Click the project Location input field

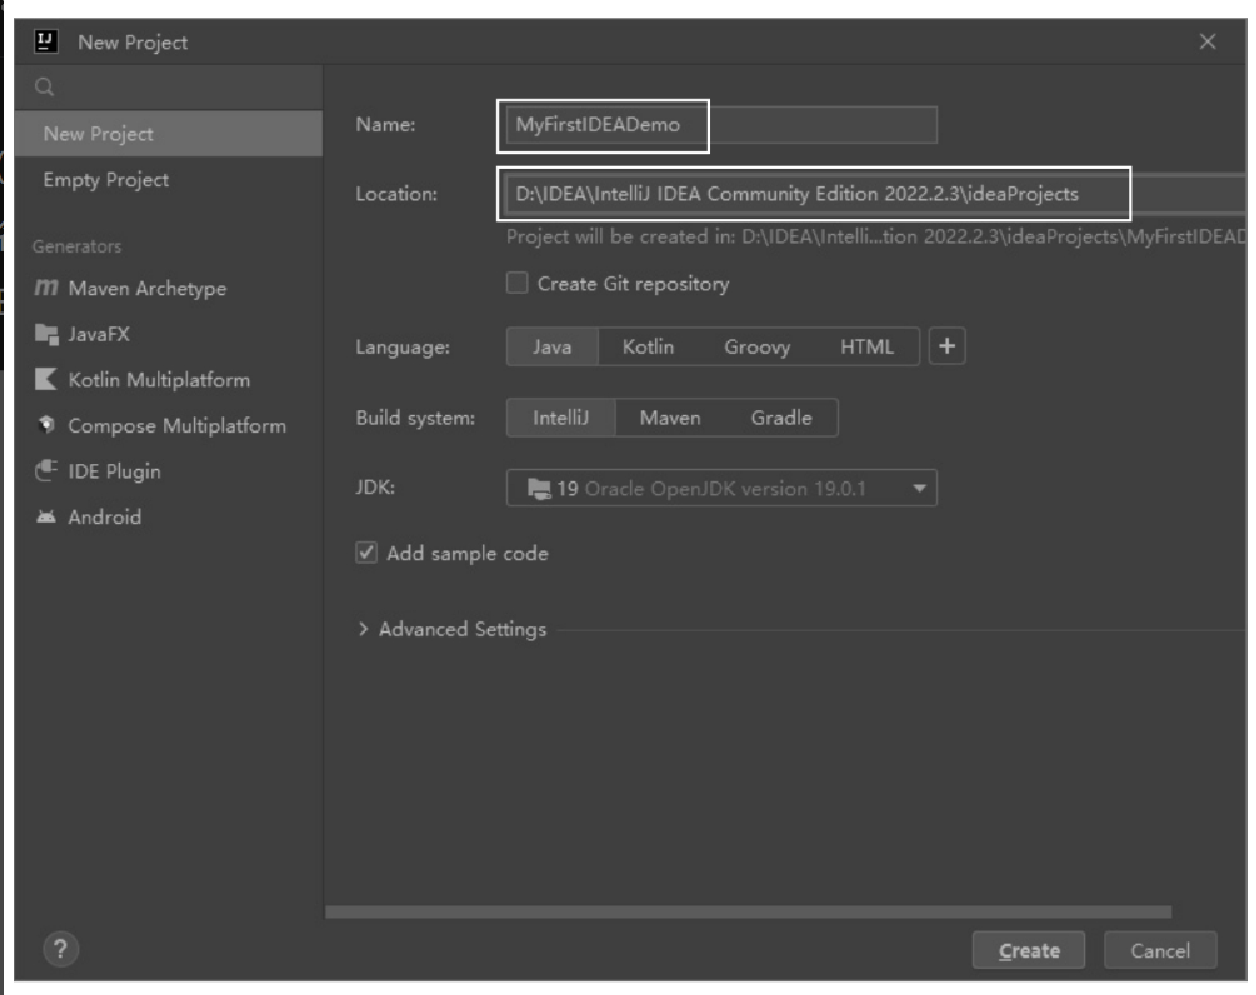tap(875, 194)
